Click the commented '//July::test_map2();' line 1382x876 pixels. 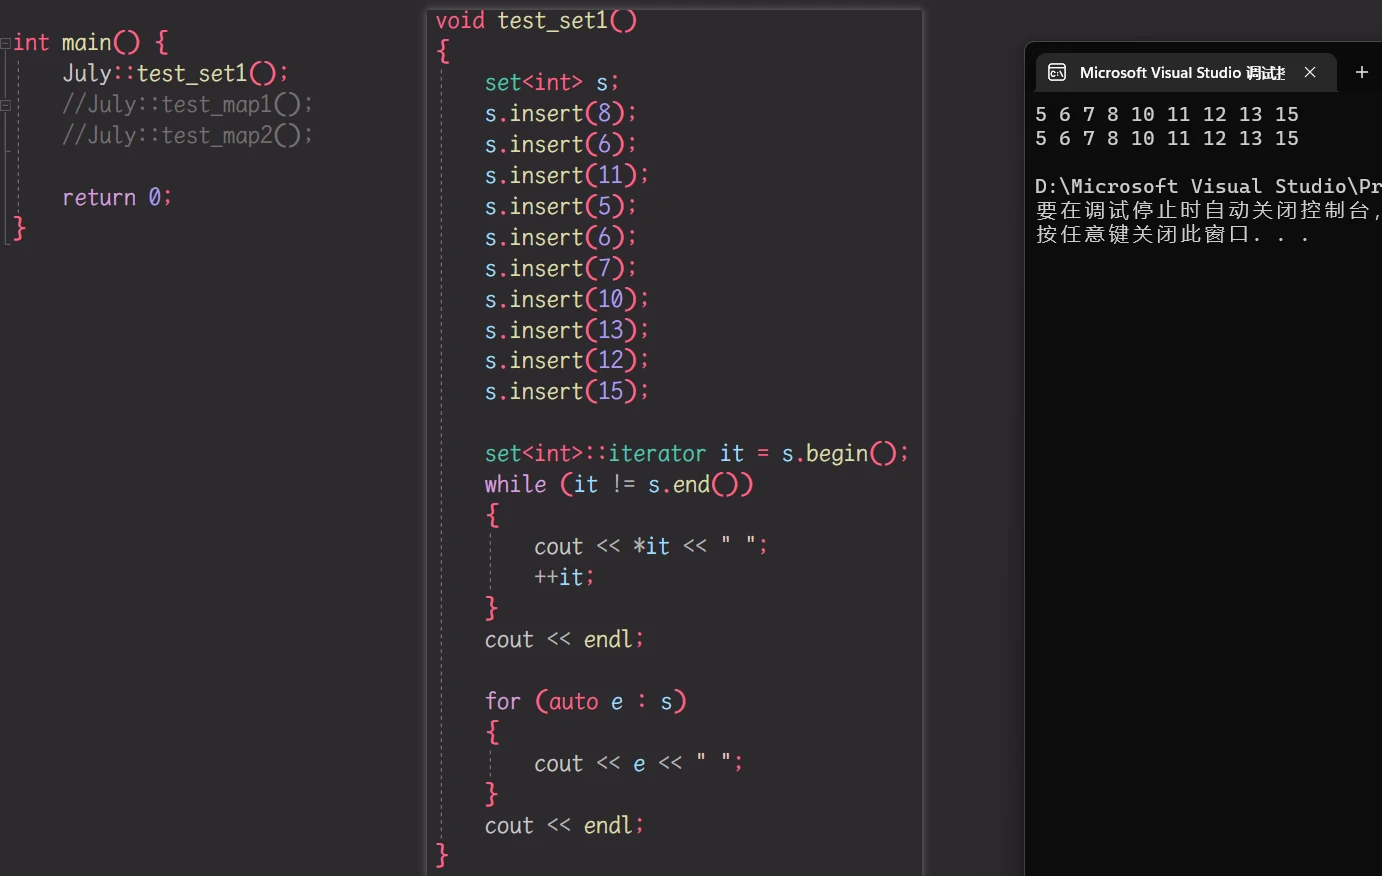click(x=187, y=136)
